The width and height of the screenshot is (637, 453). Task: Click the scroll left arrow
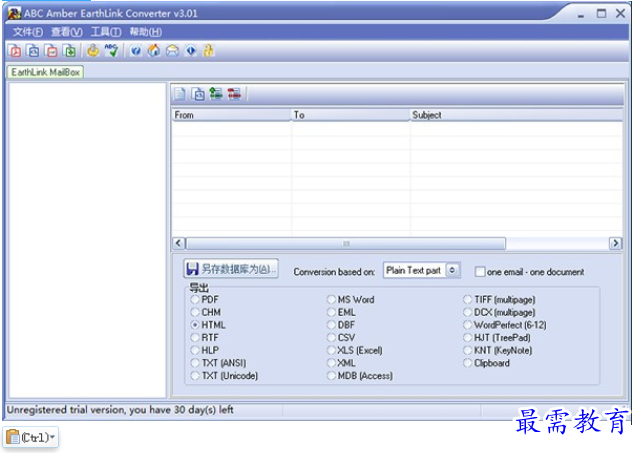pyautogui.click(x=178, y=243)
